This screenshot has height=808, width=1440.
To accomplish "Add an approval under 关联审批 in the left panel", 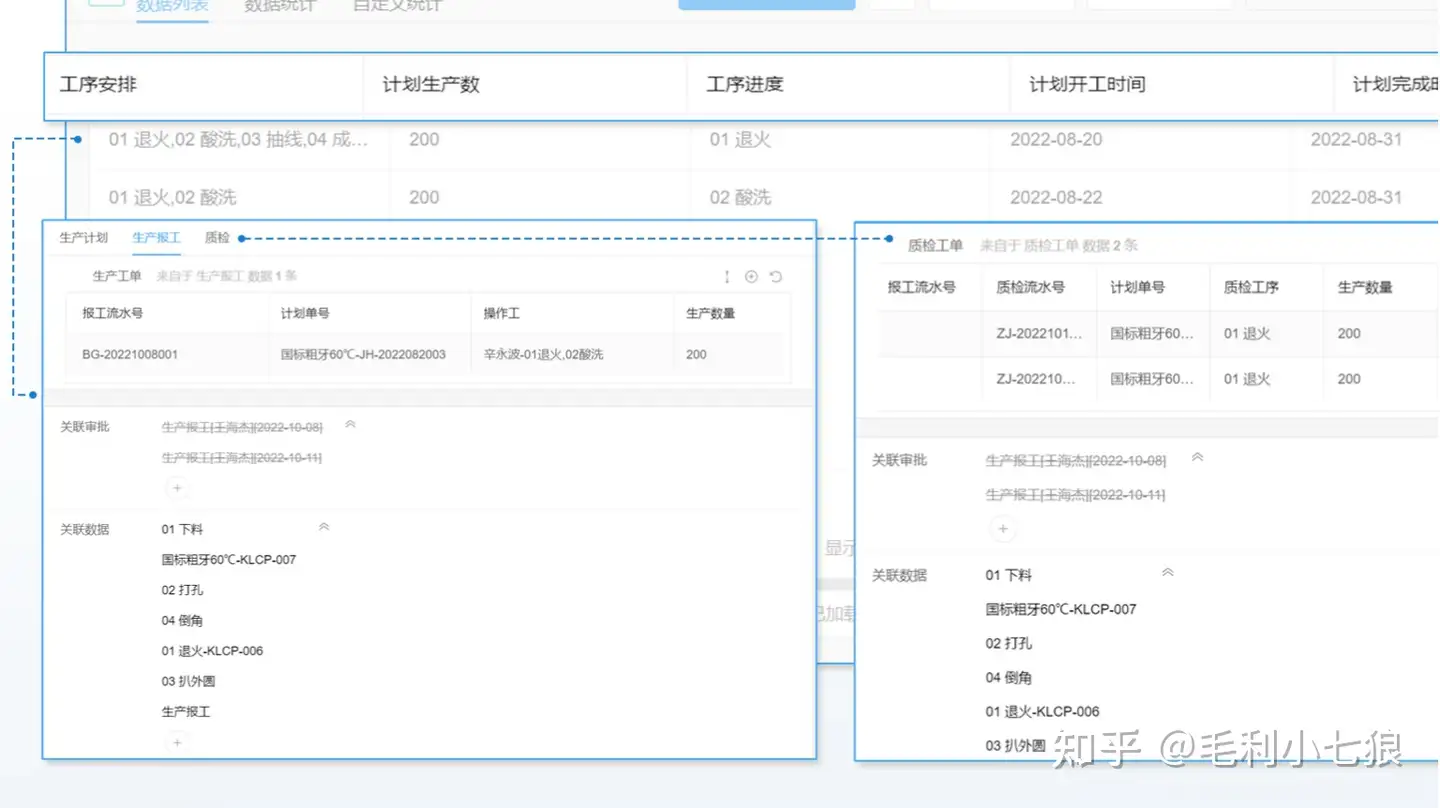I will [x=177, y=488].
